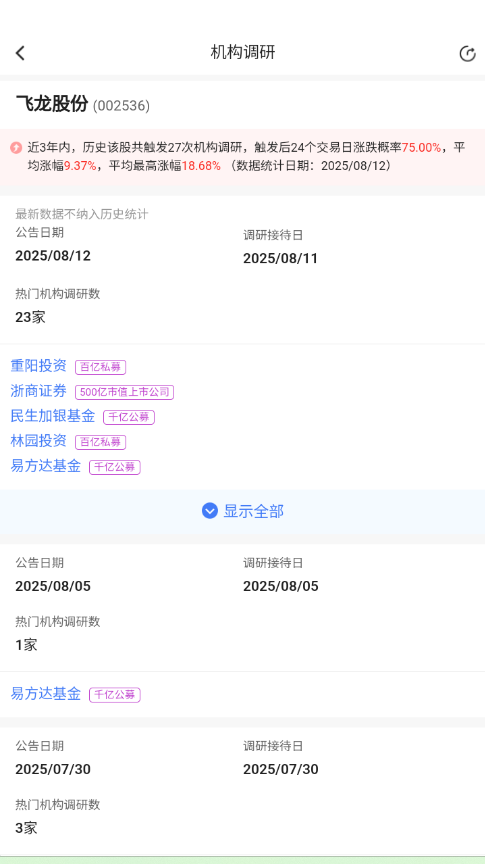Image resolution: width=485 pixels, height=864 pixels.
Task: Open 民生加银基金 institution link
Action: tap(53, 415)
